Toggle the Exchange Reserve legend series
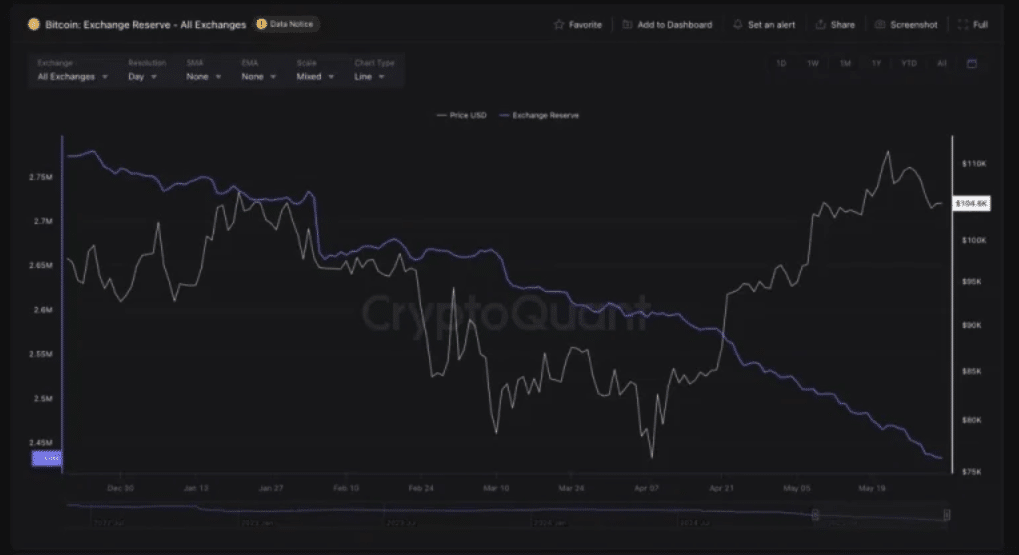Viewport: 1019px width, 555px height. pyautogui.click(x=539, y=115)
